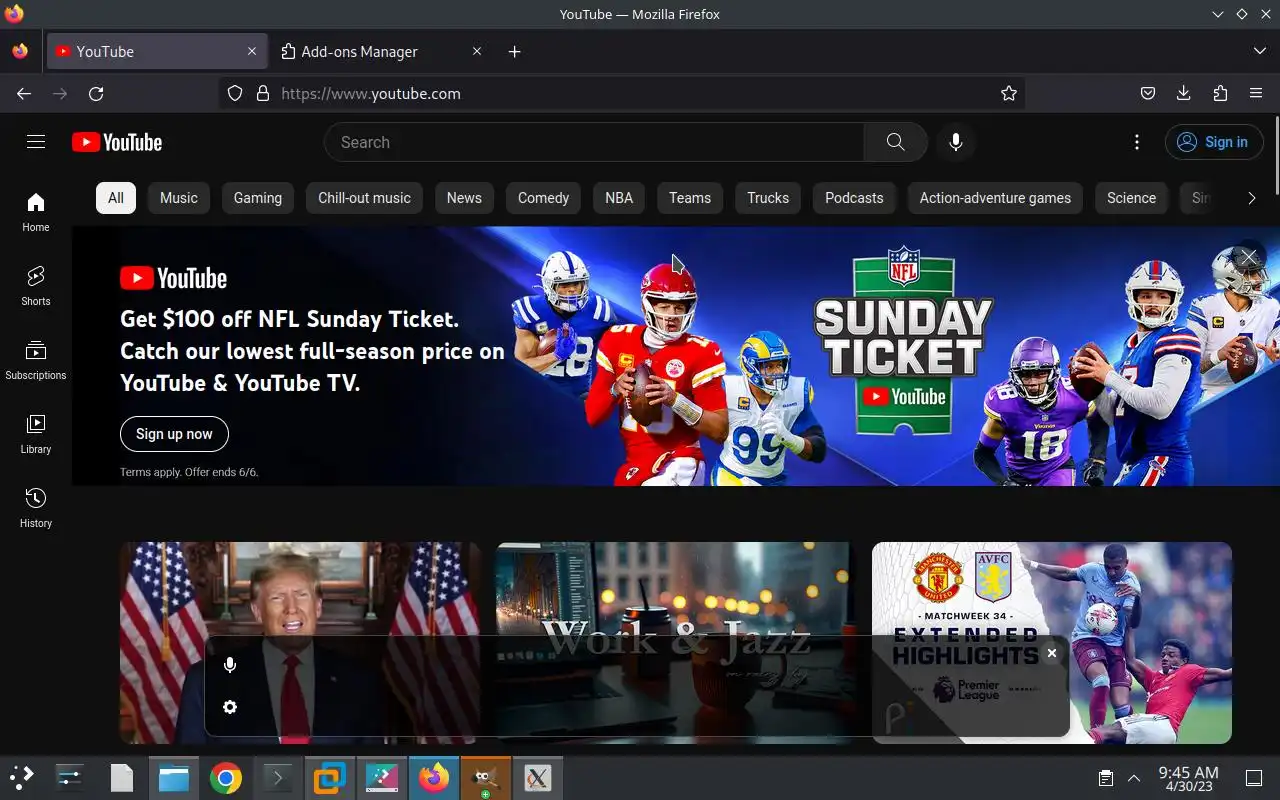This screenshot has height=800, width=1280.
Task: Reload the current page
Action: coord(96,93)
